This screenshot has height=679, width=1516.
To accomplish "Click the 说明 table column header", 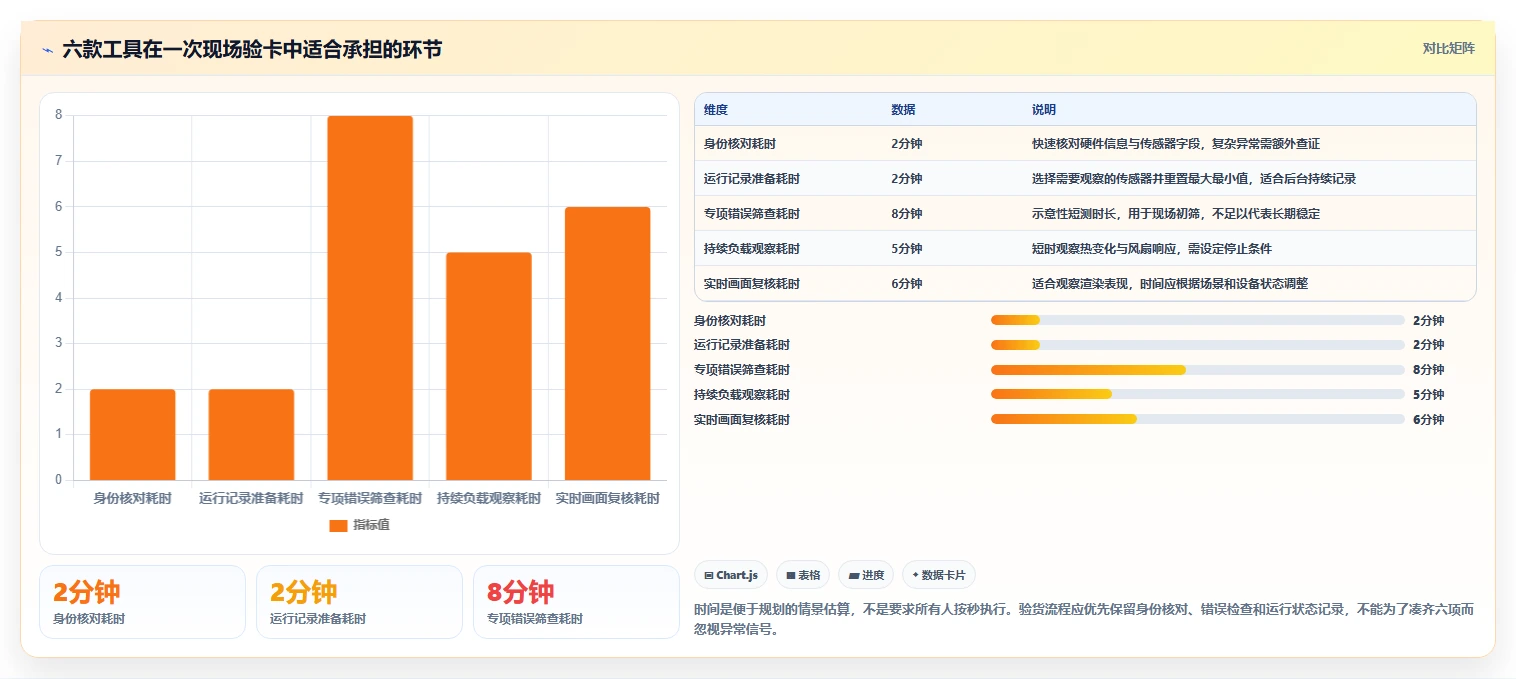I will (1044, 110).
